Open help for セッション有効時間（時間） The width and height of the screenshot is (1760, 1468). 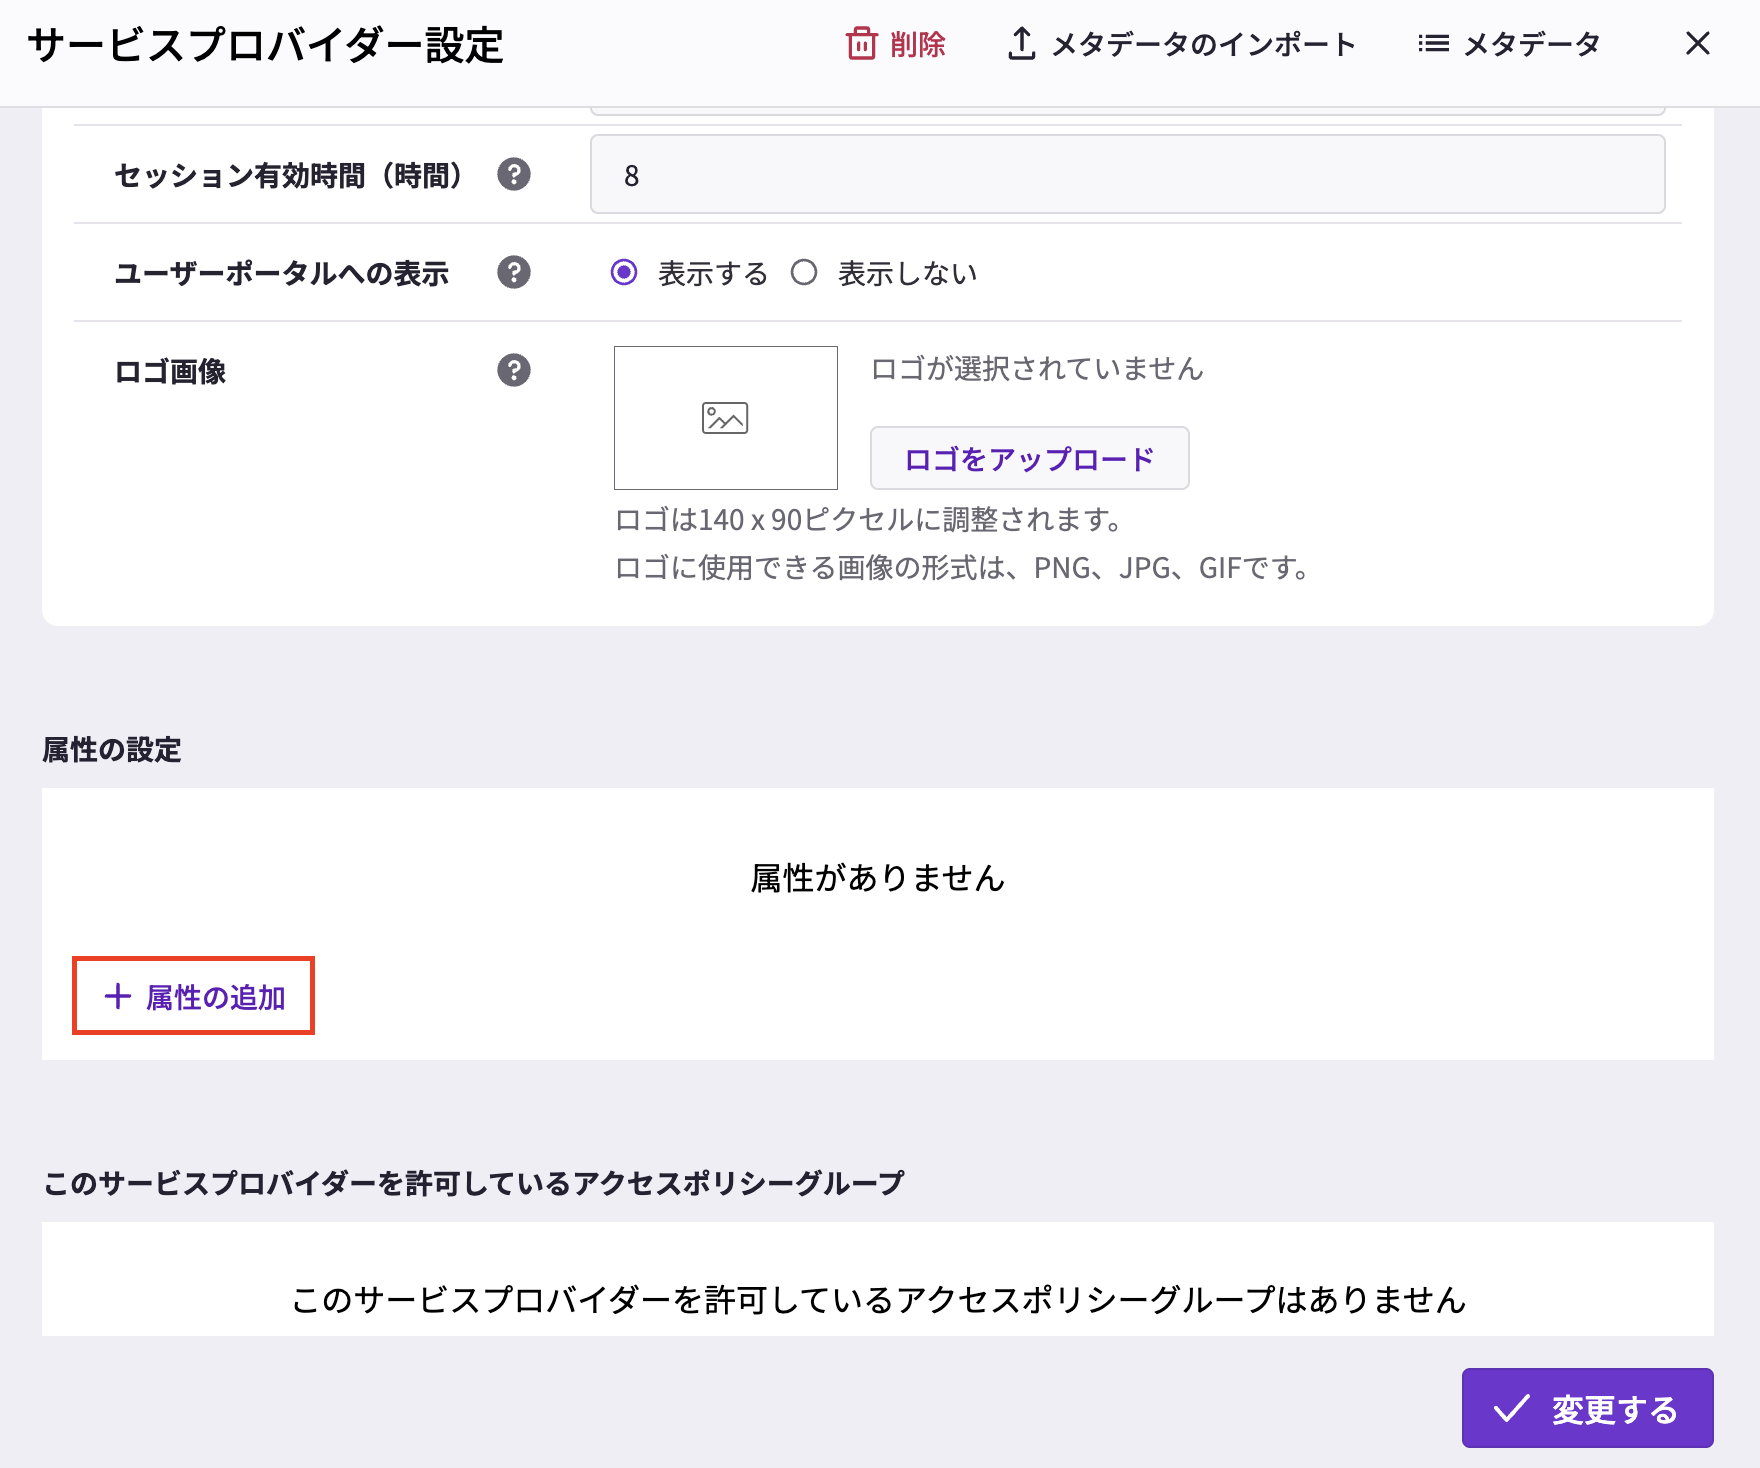coord(514,175)
